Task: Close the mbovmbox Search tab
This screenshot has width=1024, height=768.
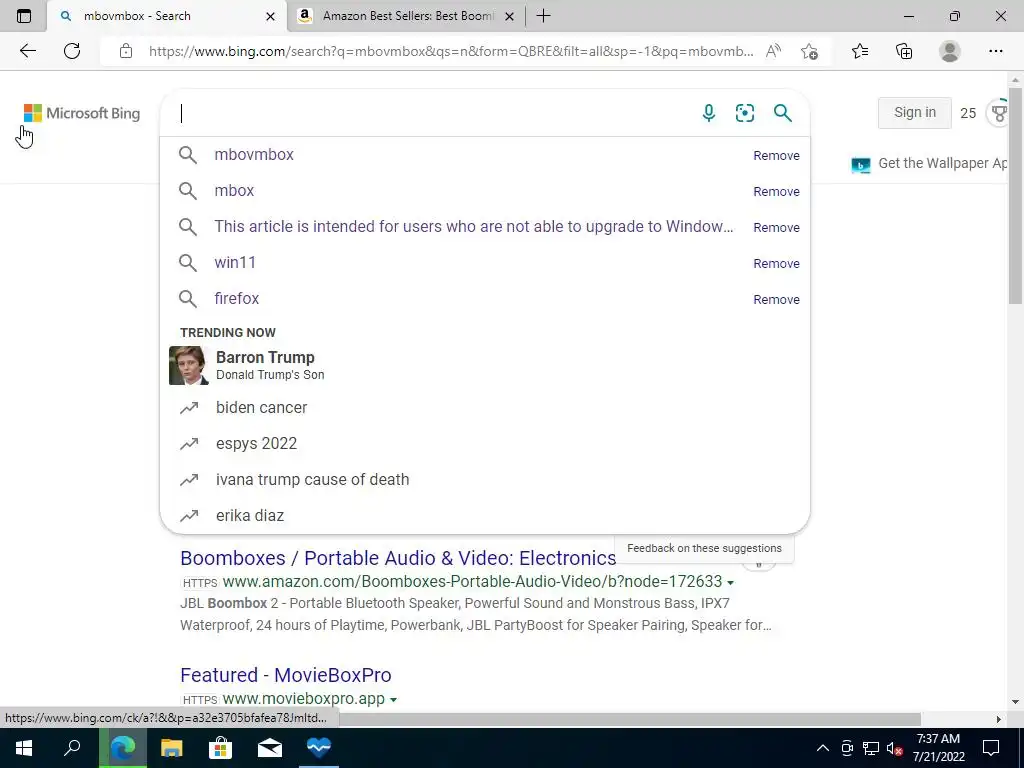Action: [270, 16]
